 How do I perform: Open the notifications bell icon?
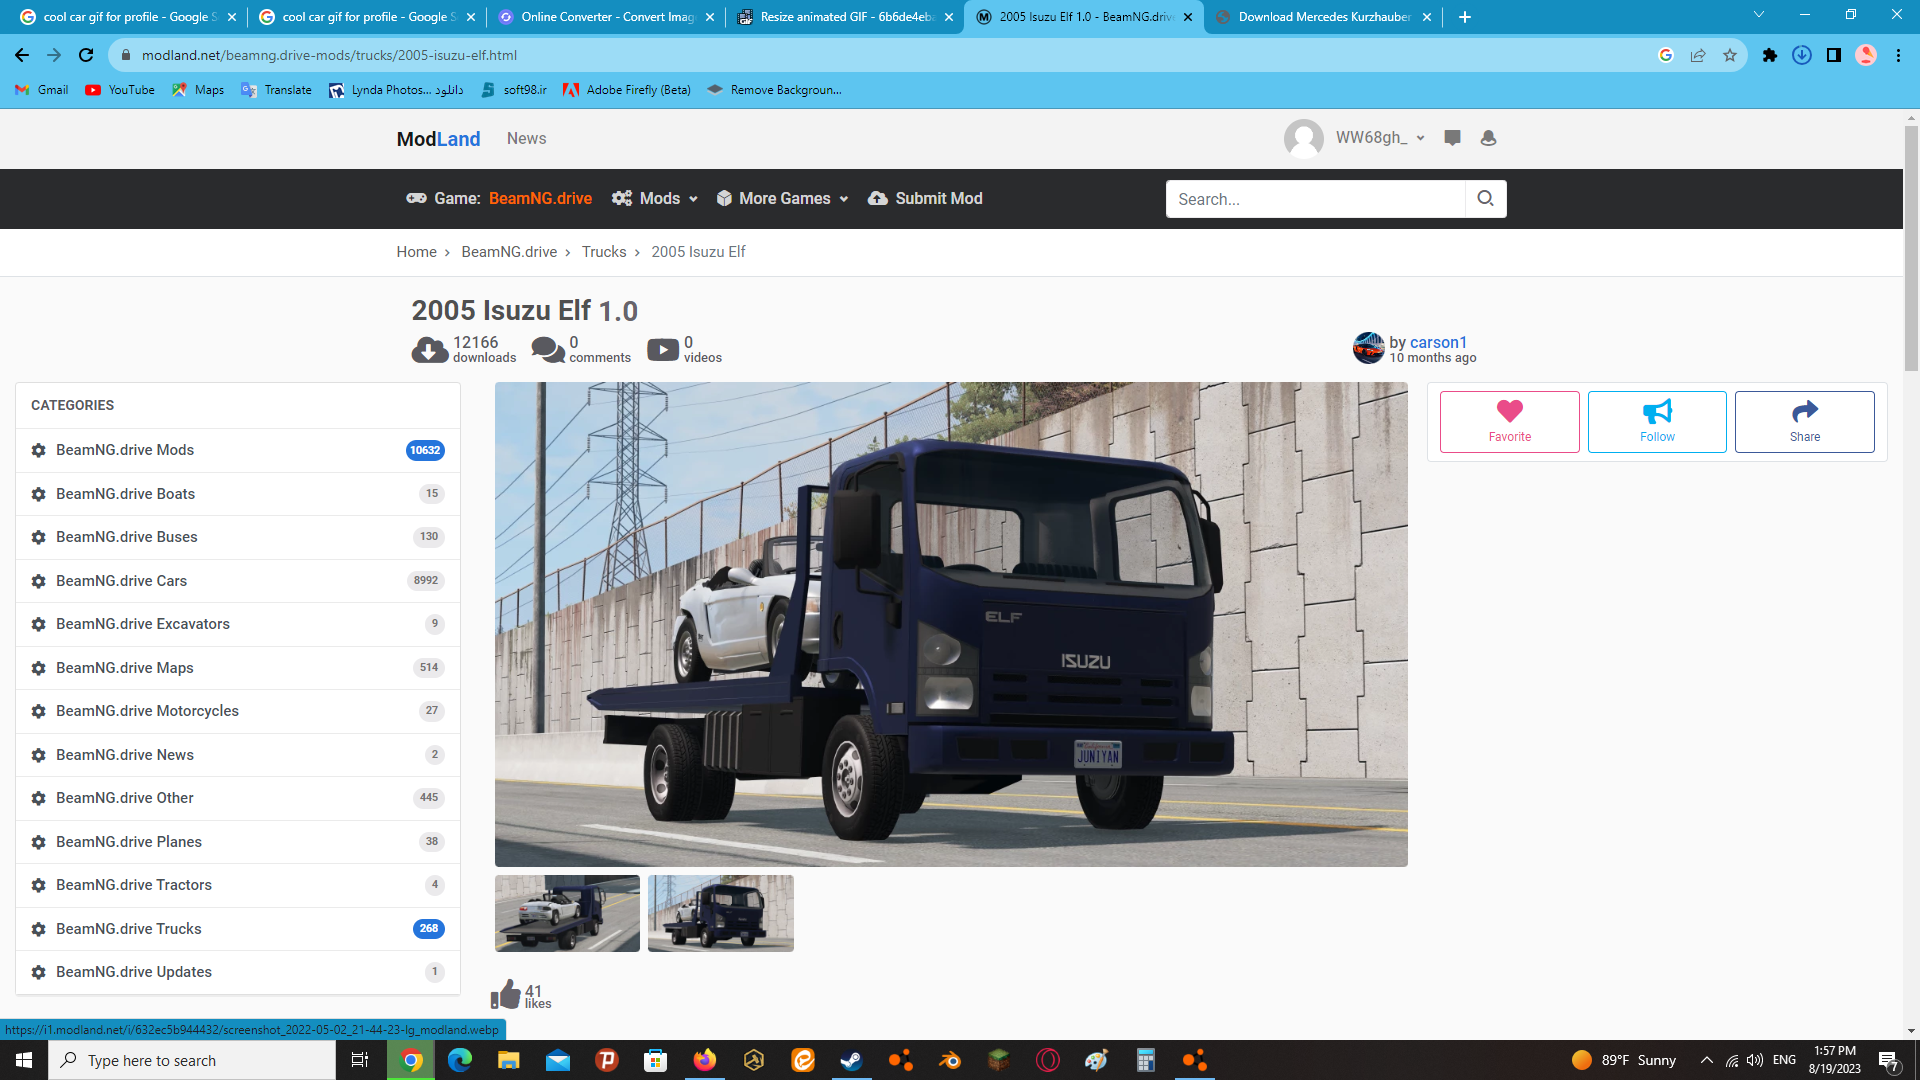click(1488, 138)
